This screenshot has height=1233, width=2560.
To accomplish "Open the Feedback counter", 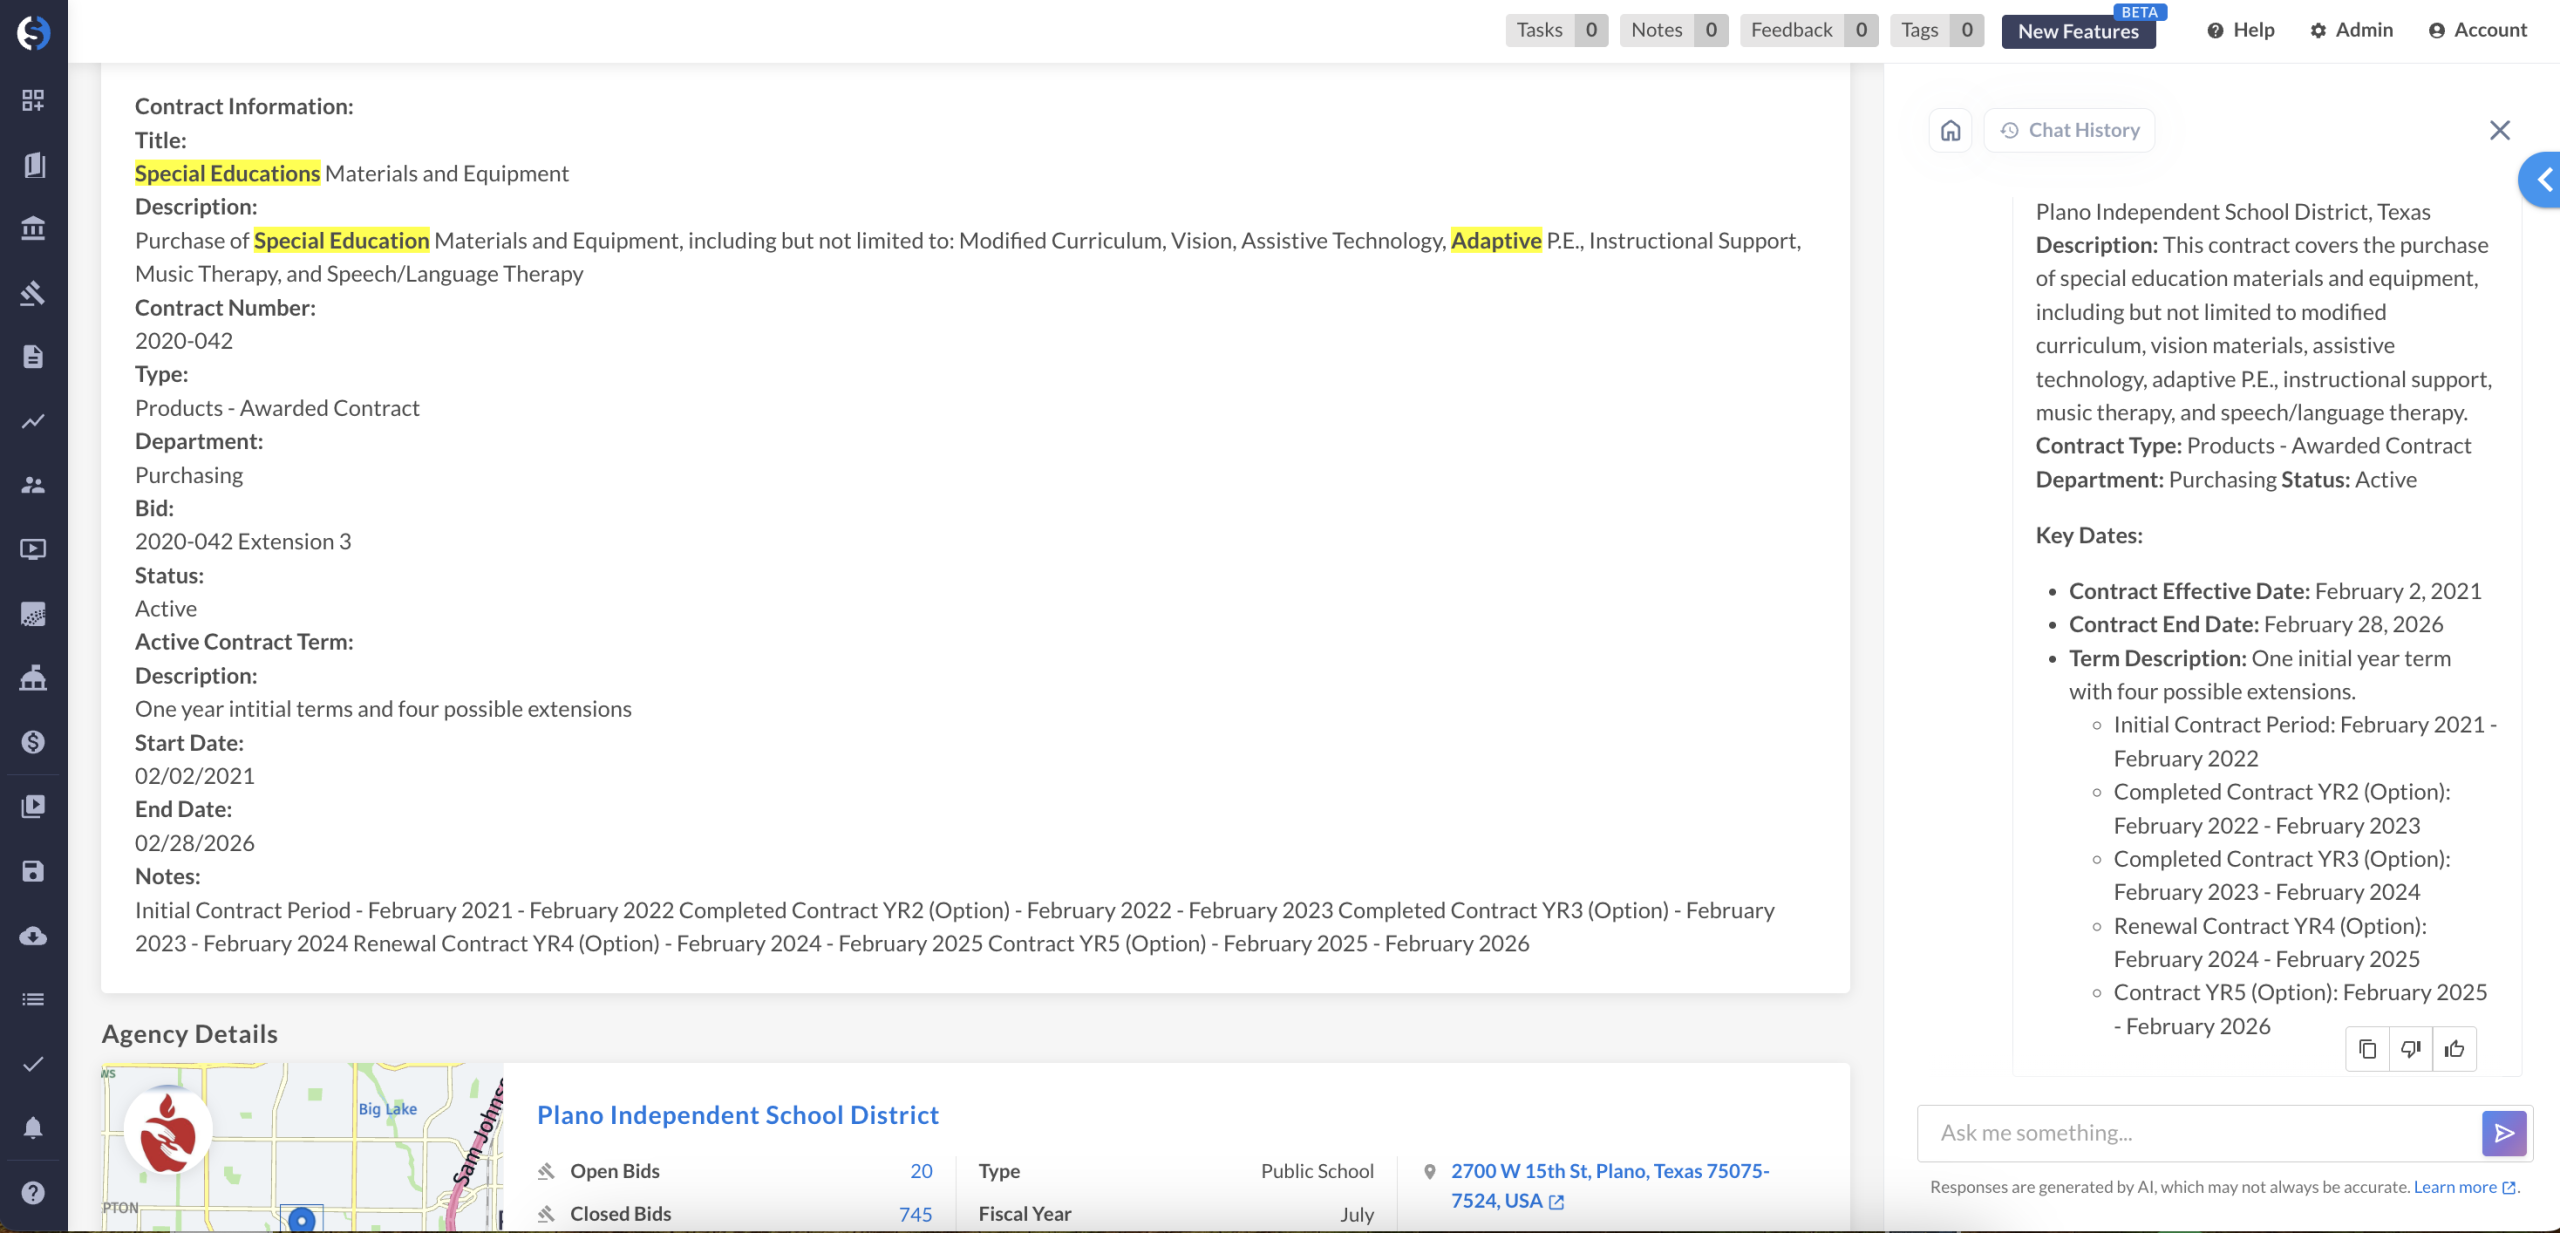I will pyautogui.click(x=1808, y=30).
